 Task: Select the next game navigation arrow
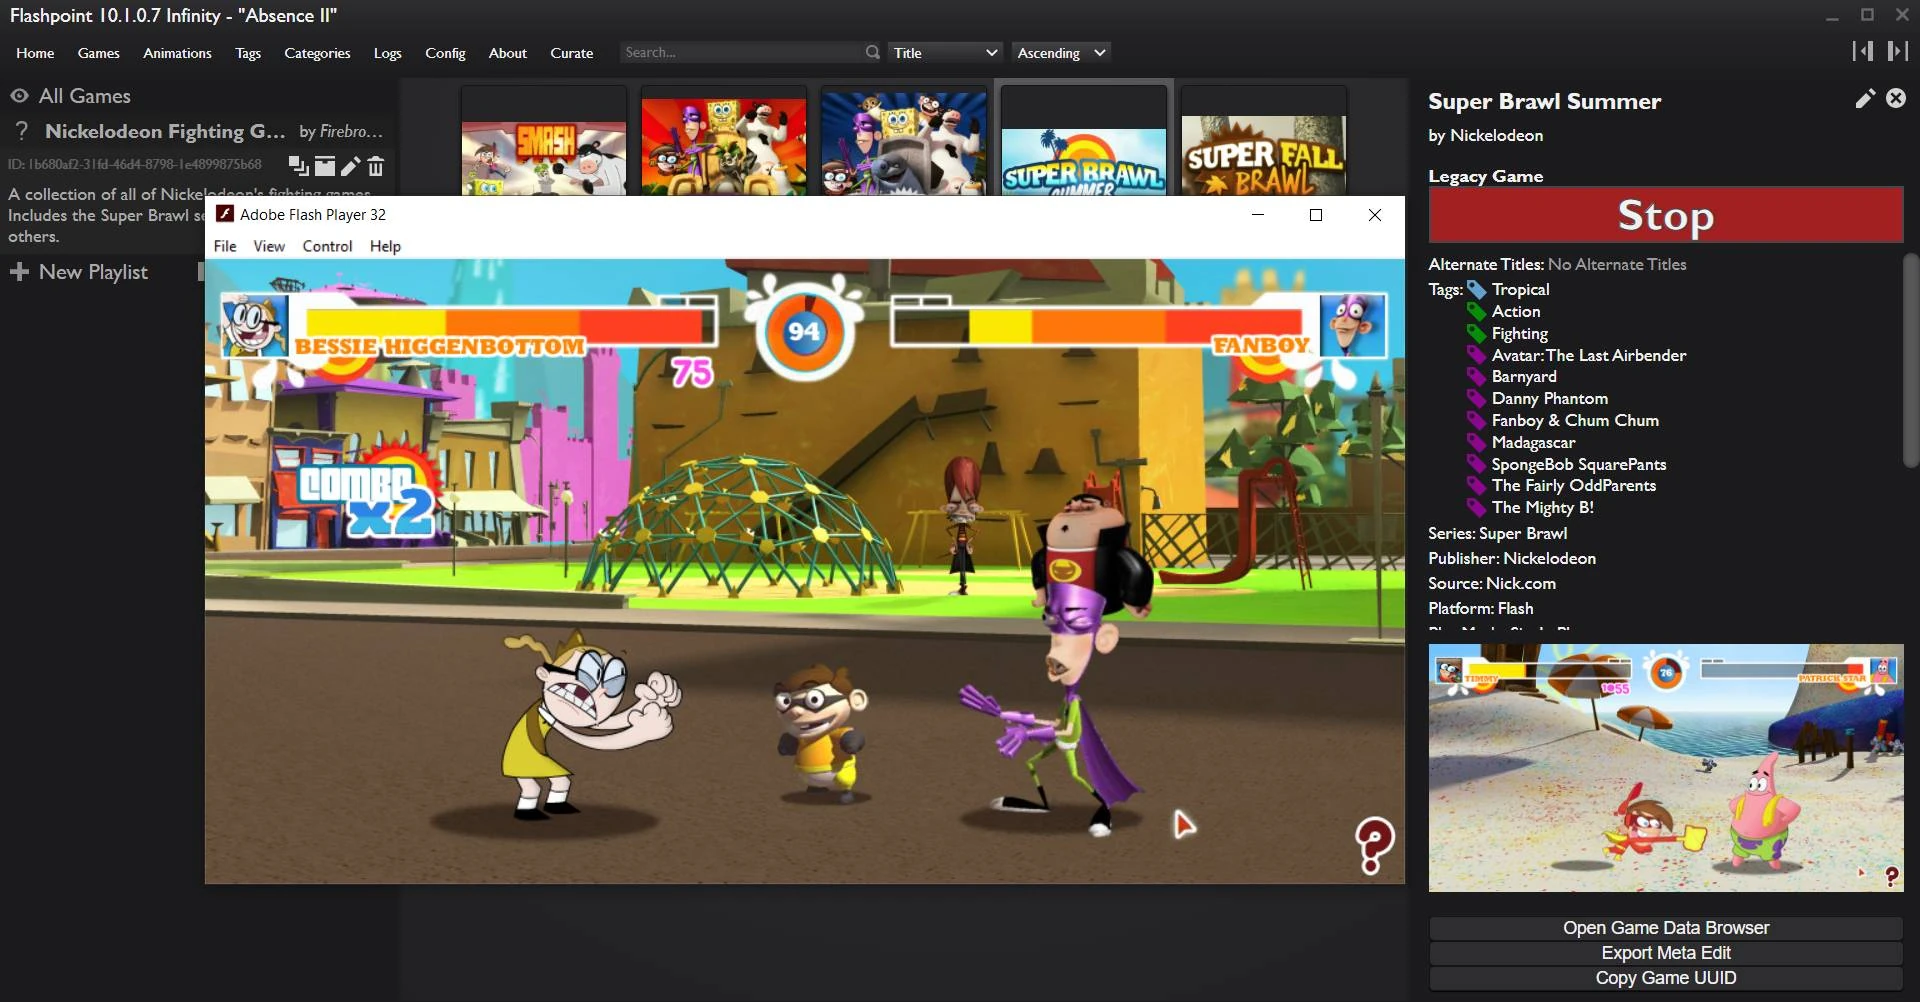[x=1897, y=50]
